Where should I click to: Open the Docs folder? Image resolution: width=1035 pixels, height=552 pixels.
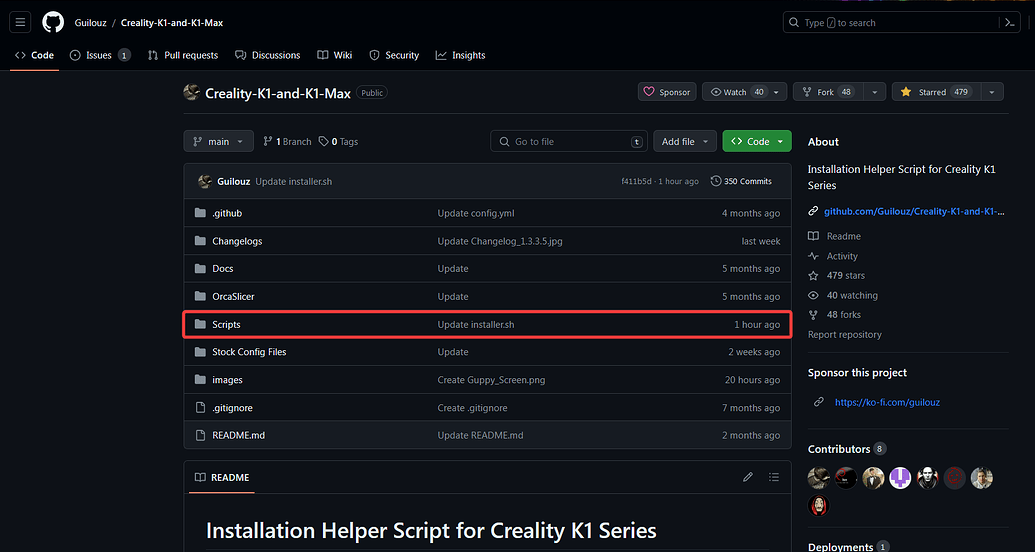pyautogui.click(x=222, y=269)
